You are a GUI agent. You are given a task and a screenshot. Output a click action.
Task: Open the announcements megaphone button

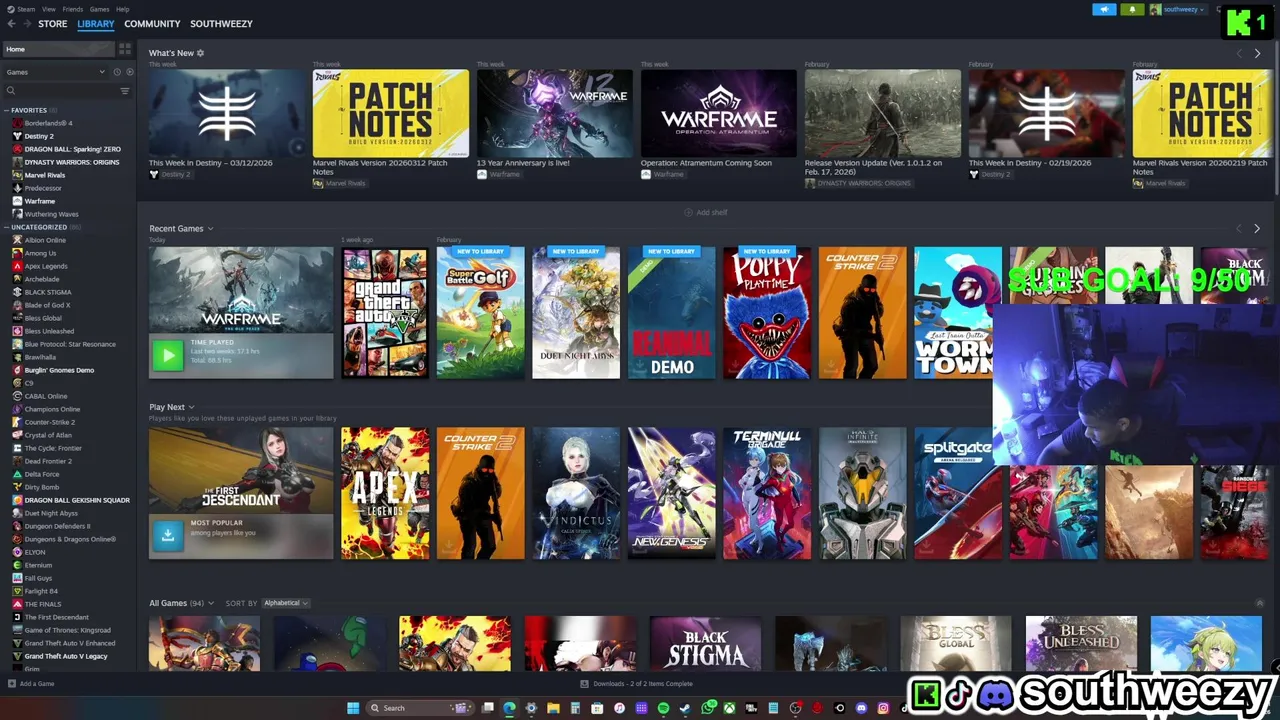tap(1104, 9)
